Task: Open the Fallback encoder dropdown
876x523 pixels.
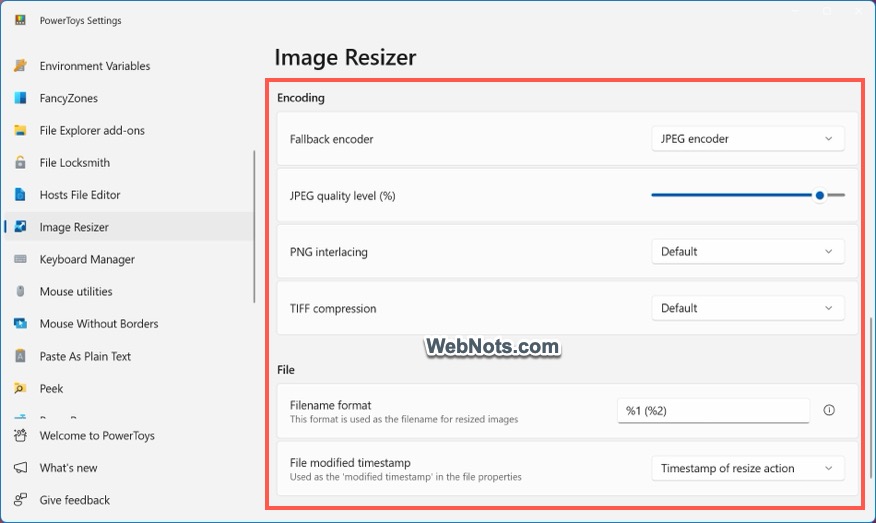Action: tap(748, 139)
